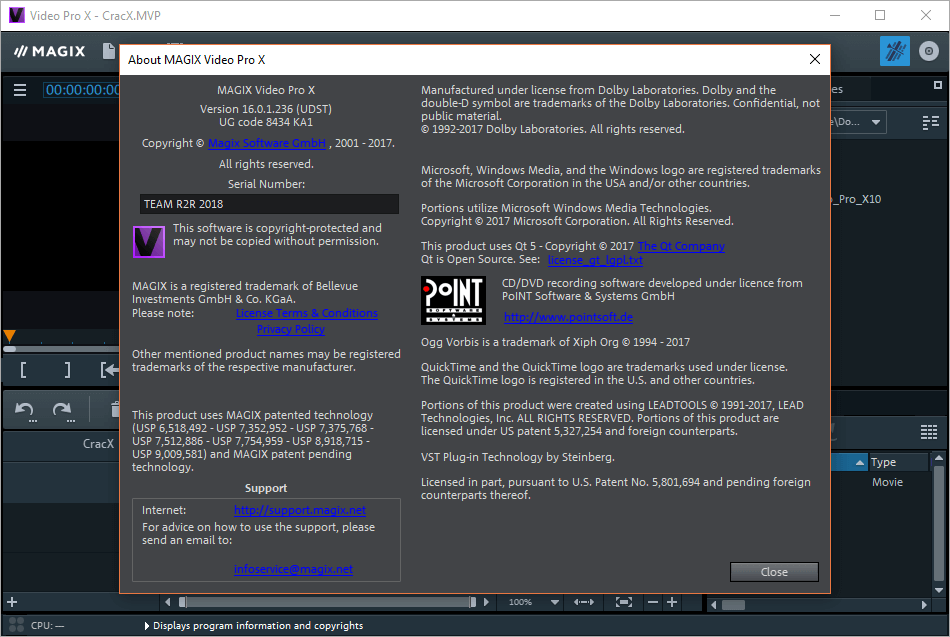Screen dimensions: 950x637
Task: Open the hamburger menu above the preview monitor
Action: (20, 90)
